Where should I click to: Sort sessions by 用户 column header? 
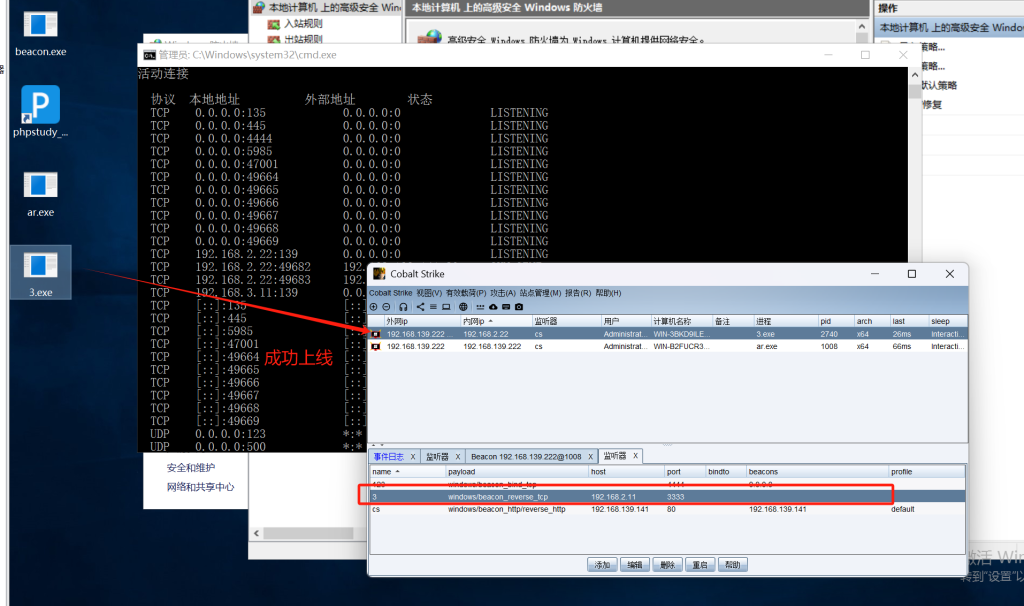(x=626, y=321)
